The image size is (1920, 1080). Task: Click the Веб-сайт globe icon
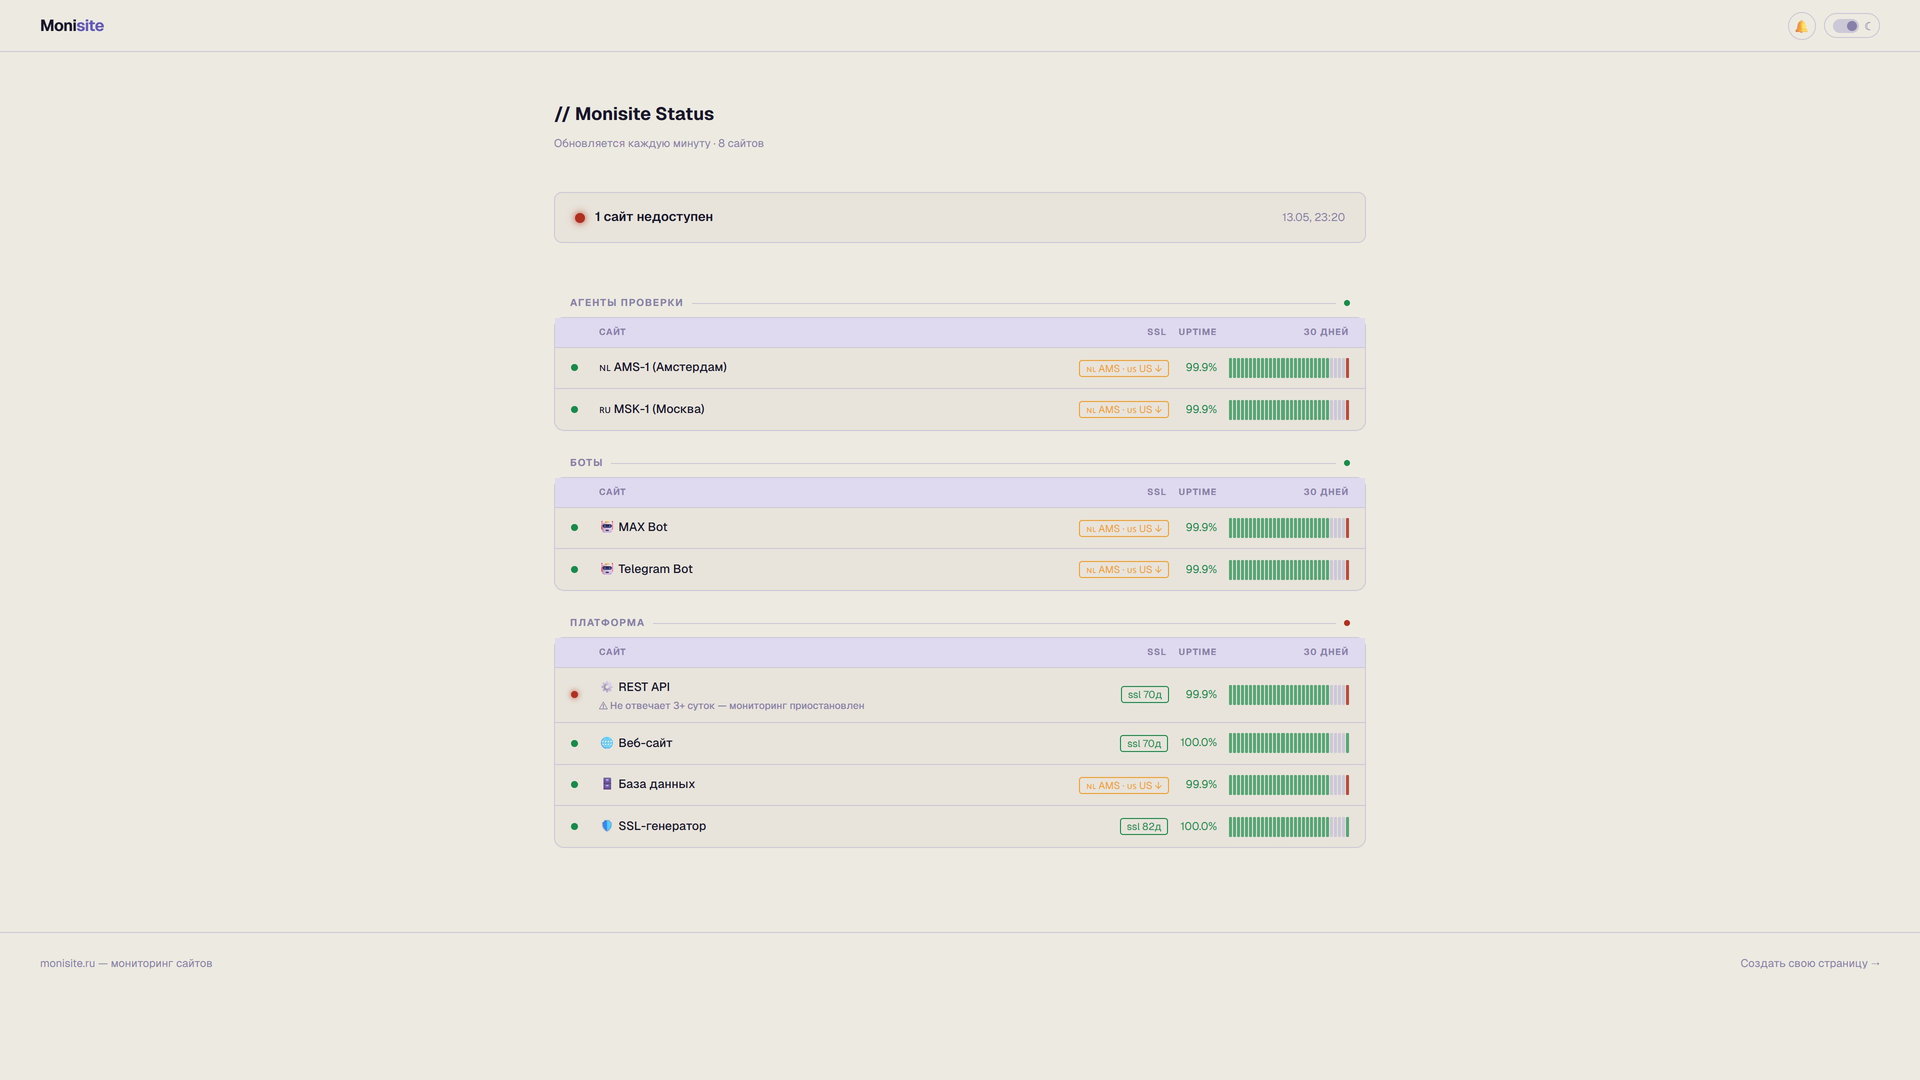point(606,743)
